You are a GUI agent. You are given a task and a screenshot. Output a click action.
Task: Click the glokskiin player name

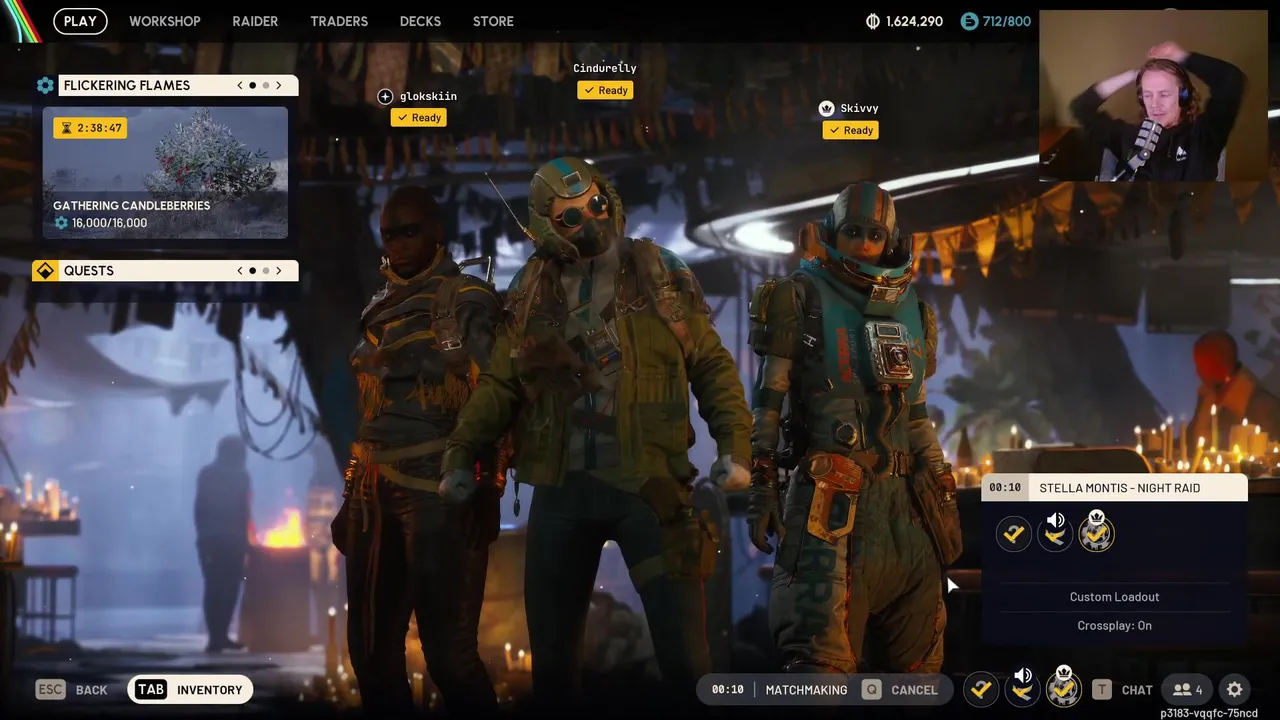point(428,96)
